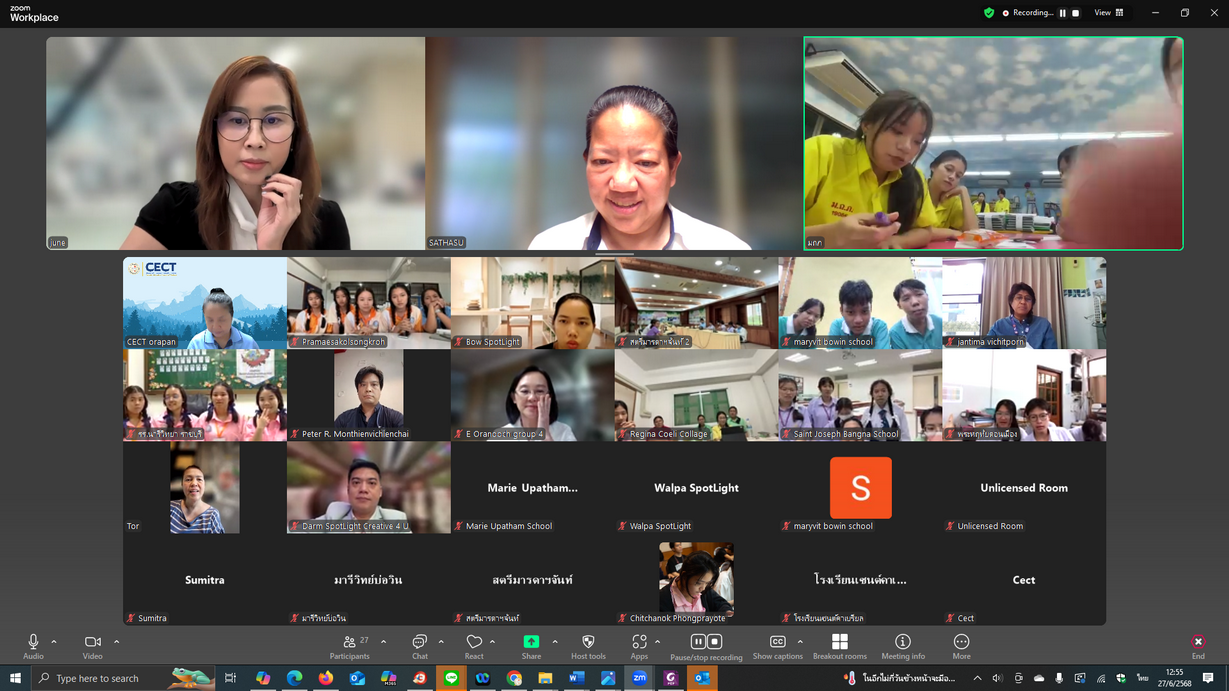This screenshot has height=691, width=1229.
Task: Toggle the Audio microphone mute
Action: click(x=33, y=643)
